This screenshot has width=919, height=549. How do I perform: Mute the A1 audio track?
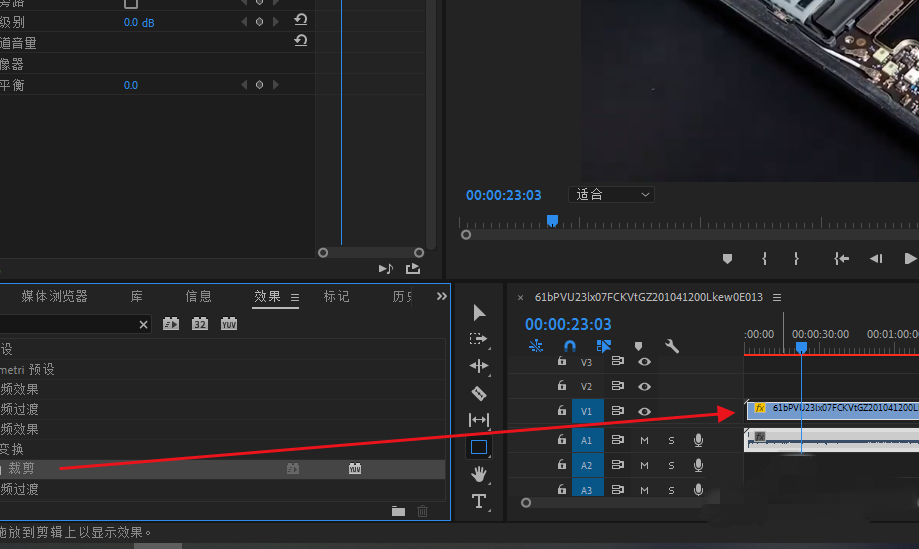coord(645,440)
